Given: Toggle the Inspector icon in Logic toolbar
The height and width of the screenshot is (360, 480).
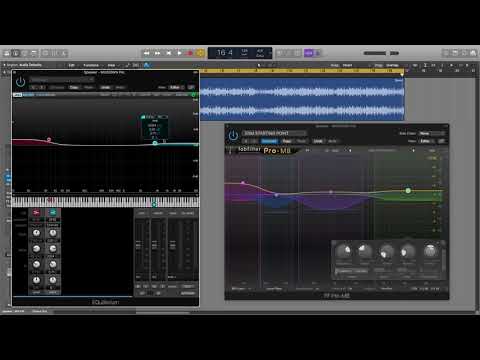Looking at the screenshot, I should pos(15,53).
